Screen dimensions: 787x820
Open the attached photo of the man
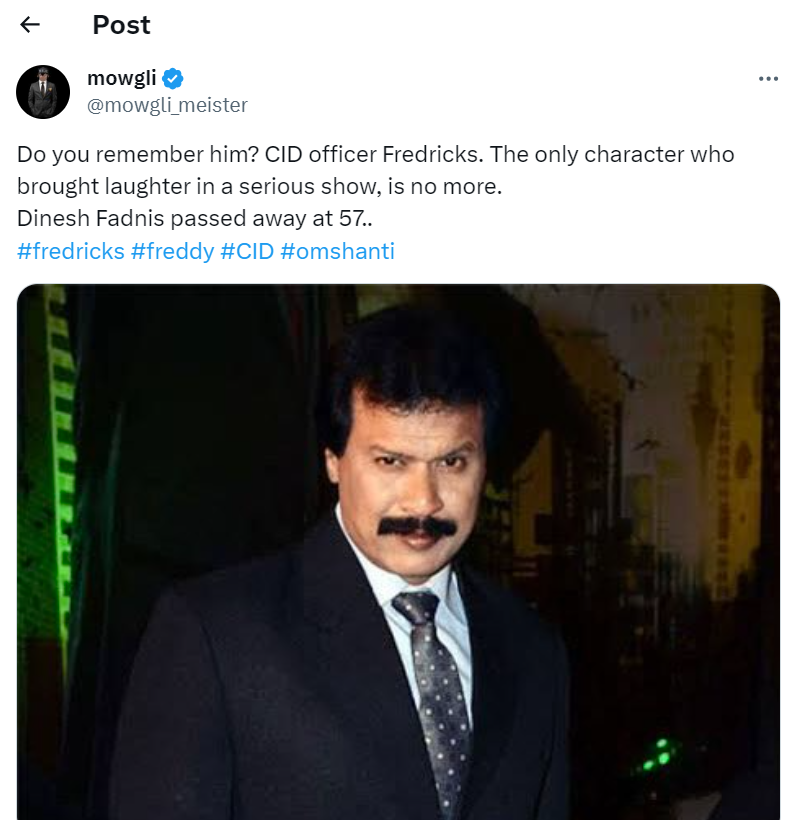[x=398, y=550]
